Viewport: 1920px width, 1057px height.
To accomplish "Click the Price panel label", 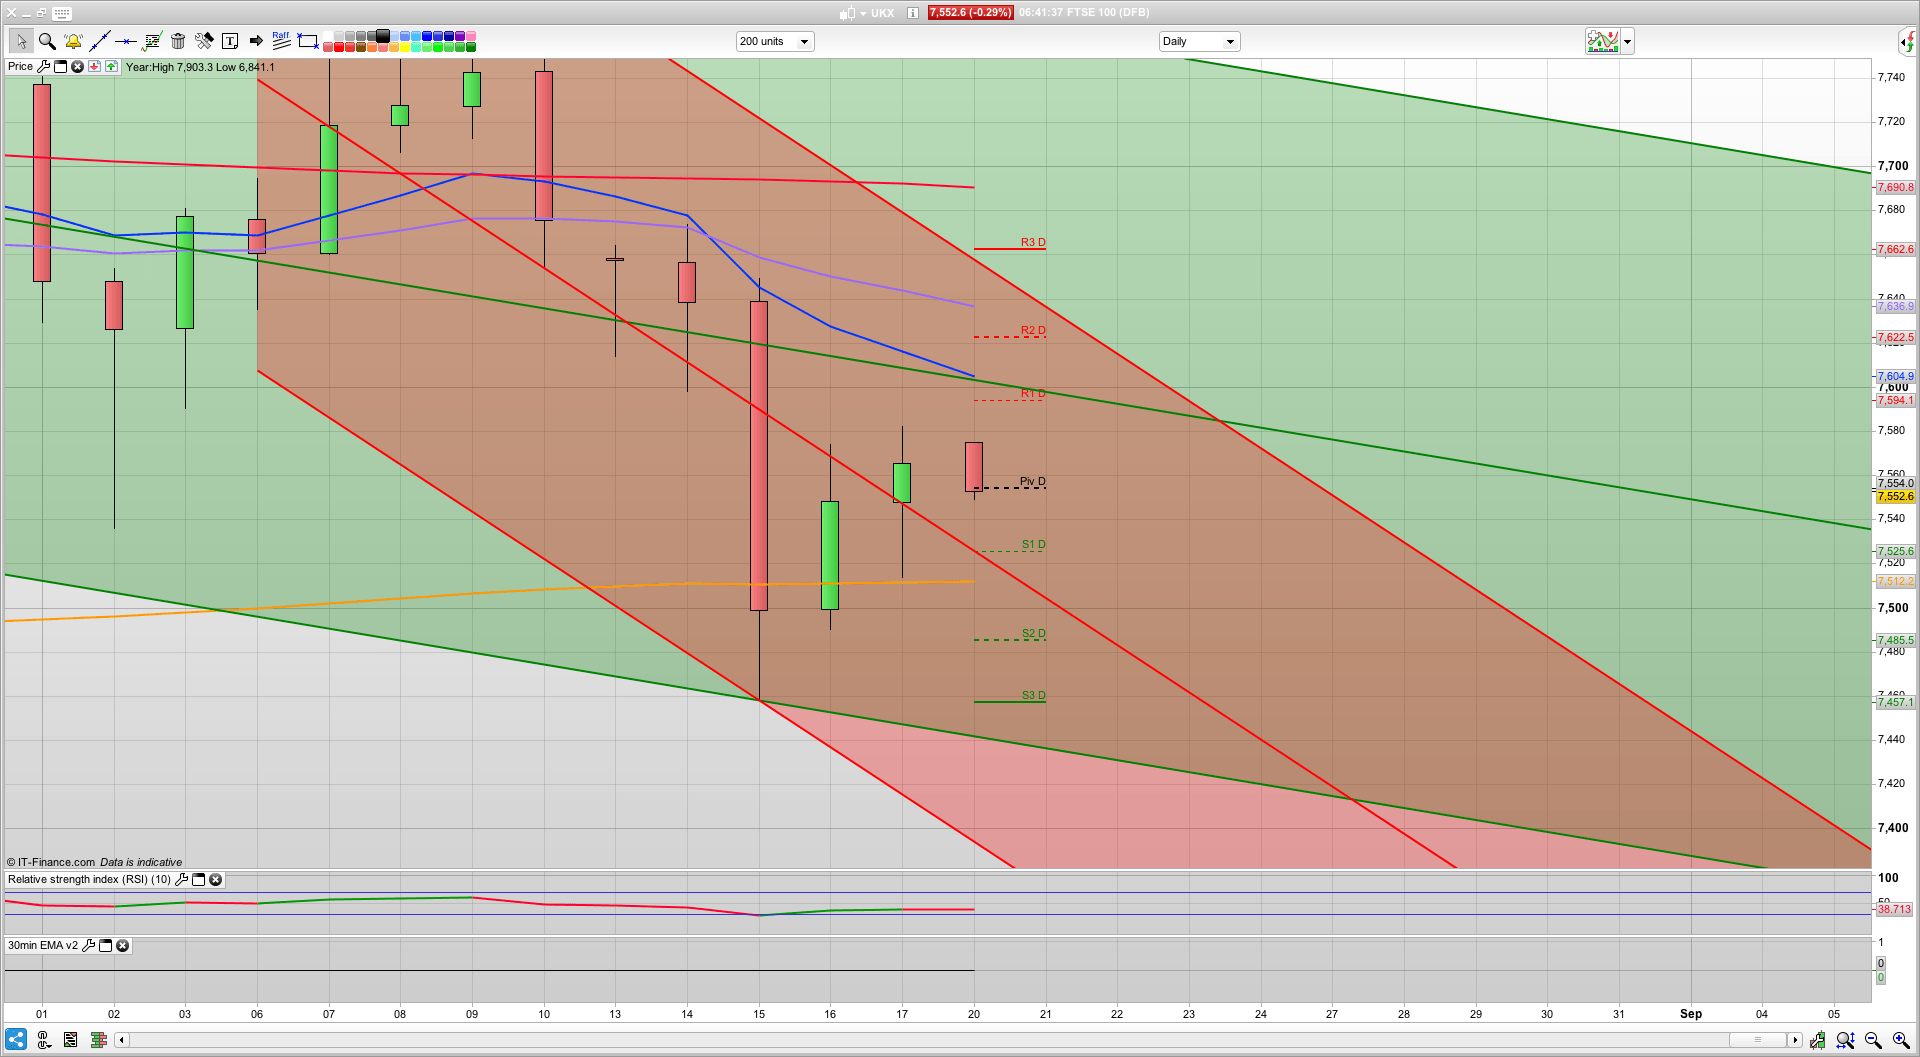I will pos(21,67).
